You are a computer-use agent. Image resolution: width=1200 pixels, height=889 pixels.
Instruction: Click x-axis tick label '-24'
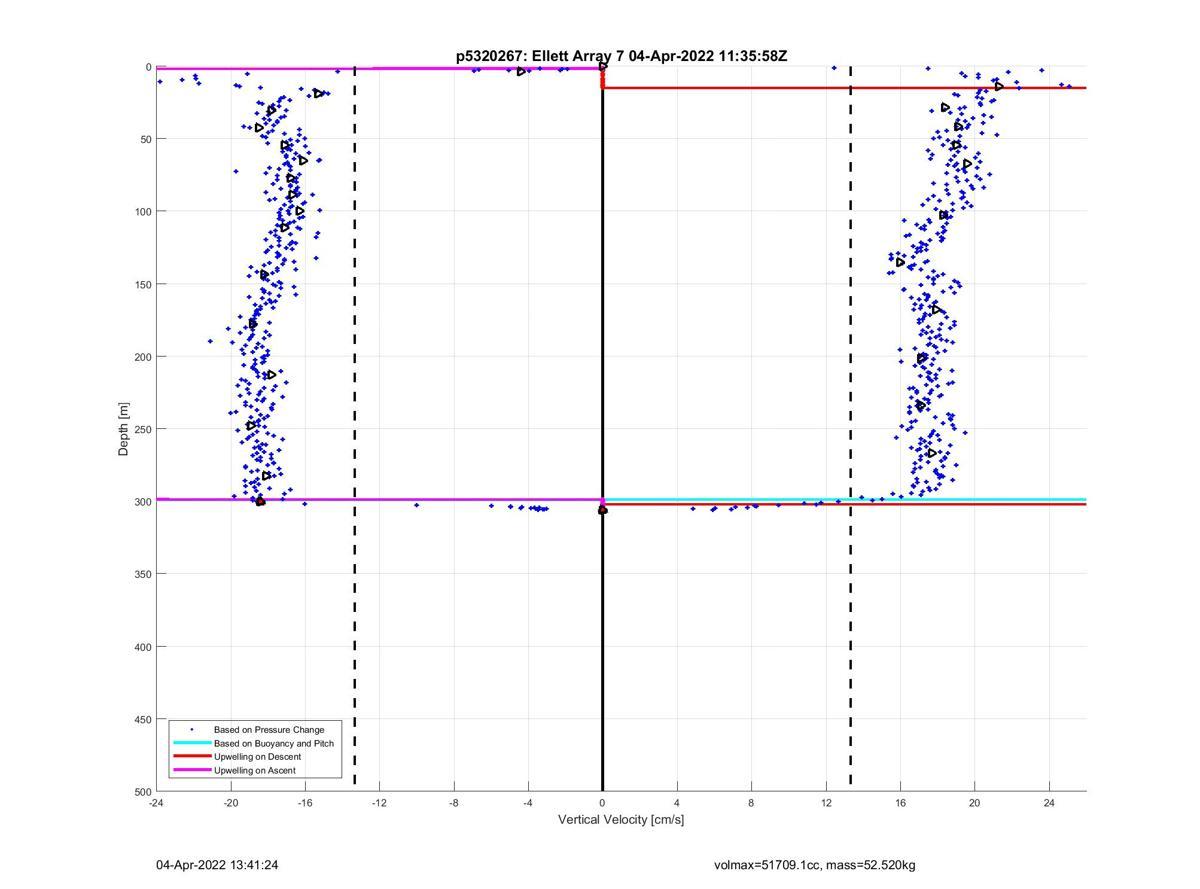click(x=156, y=803)
